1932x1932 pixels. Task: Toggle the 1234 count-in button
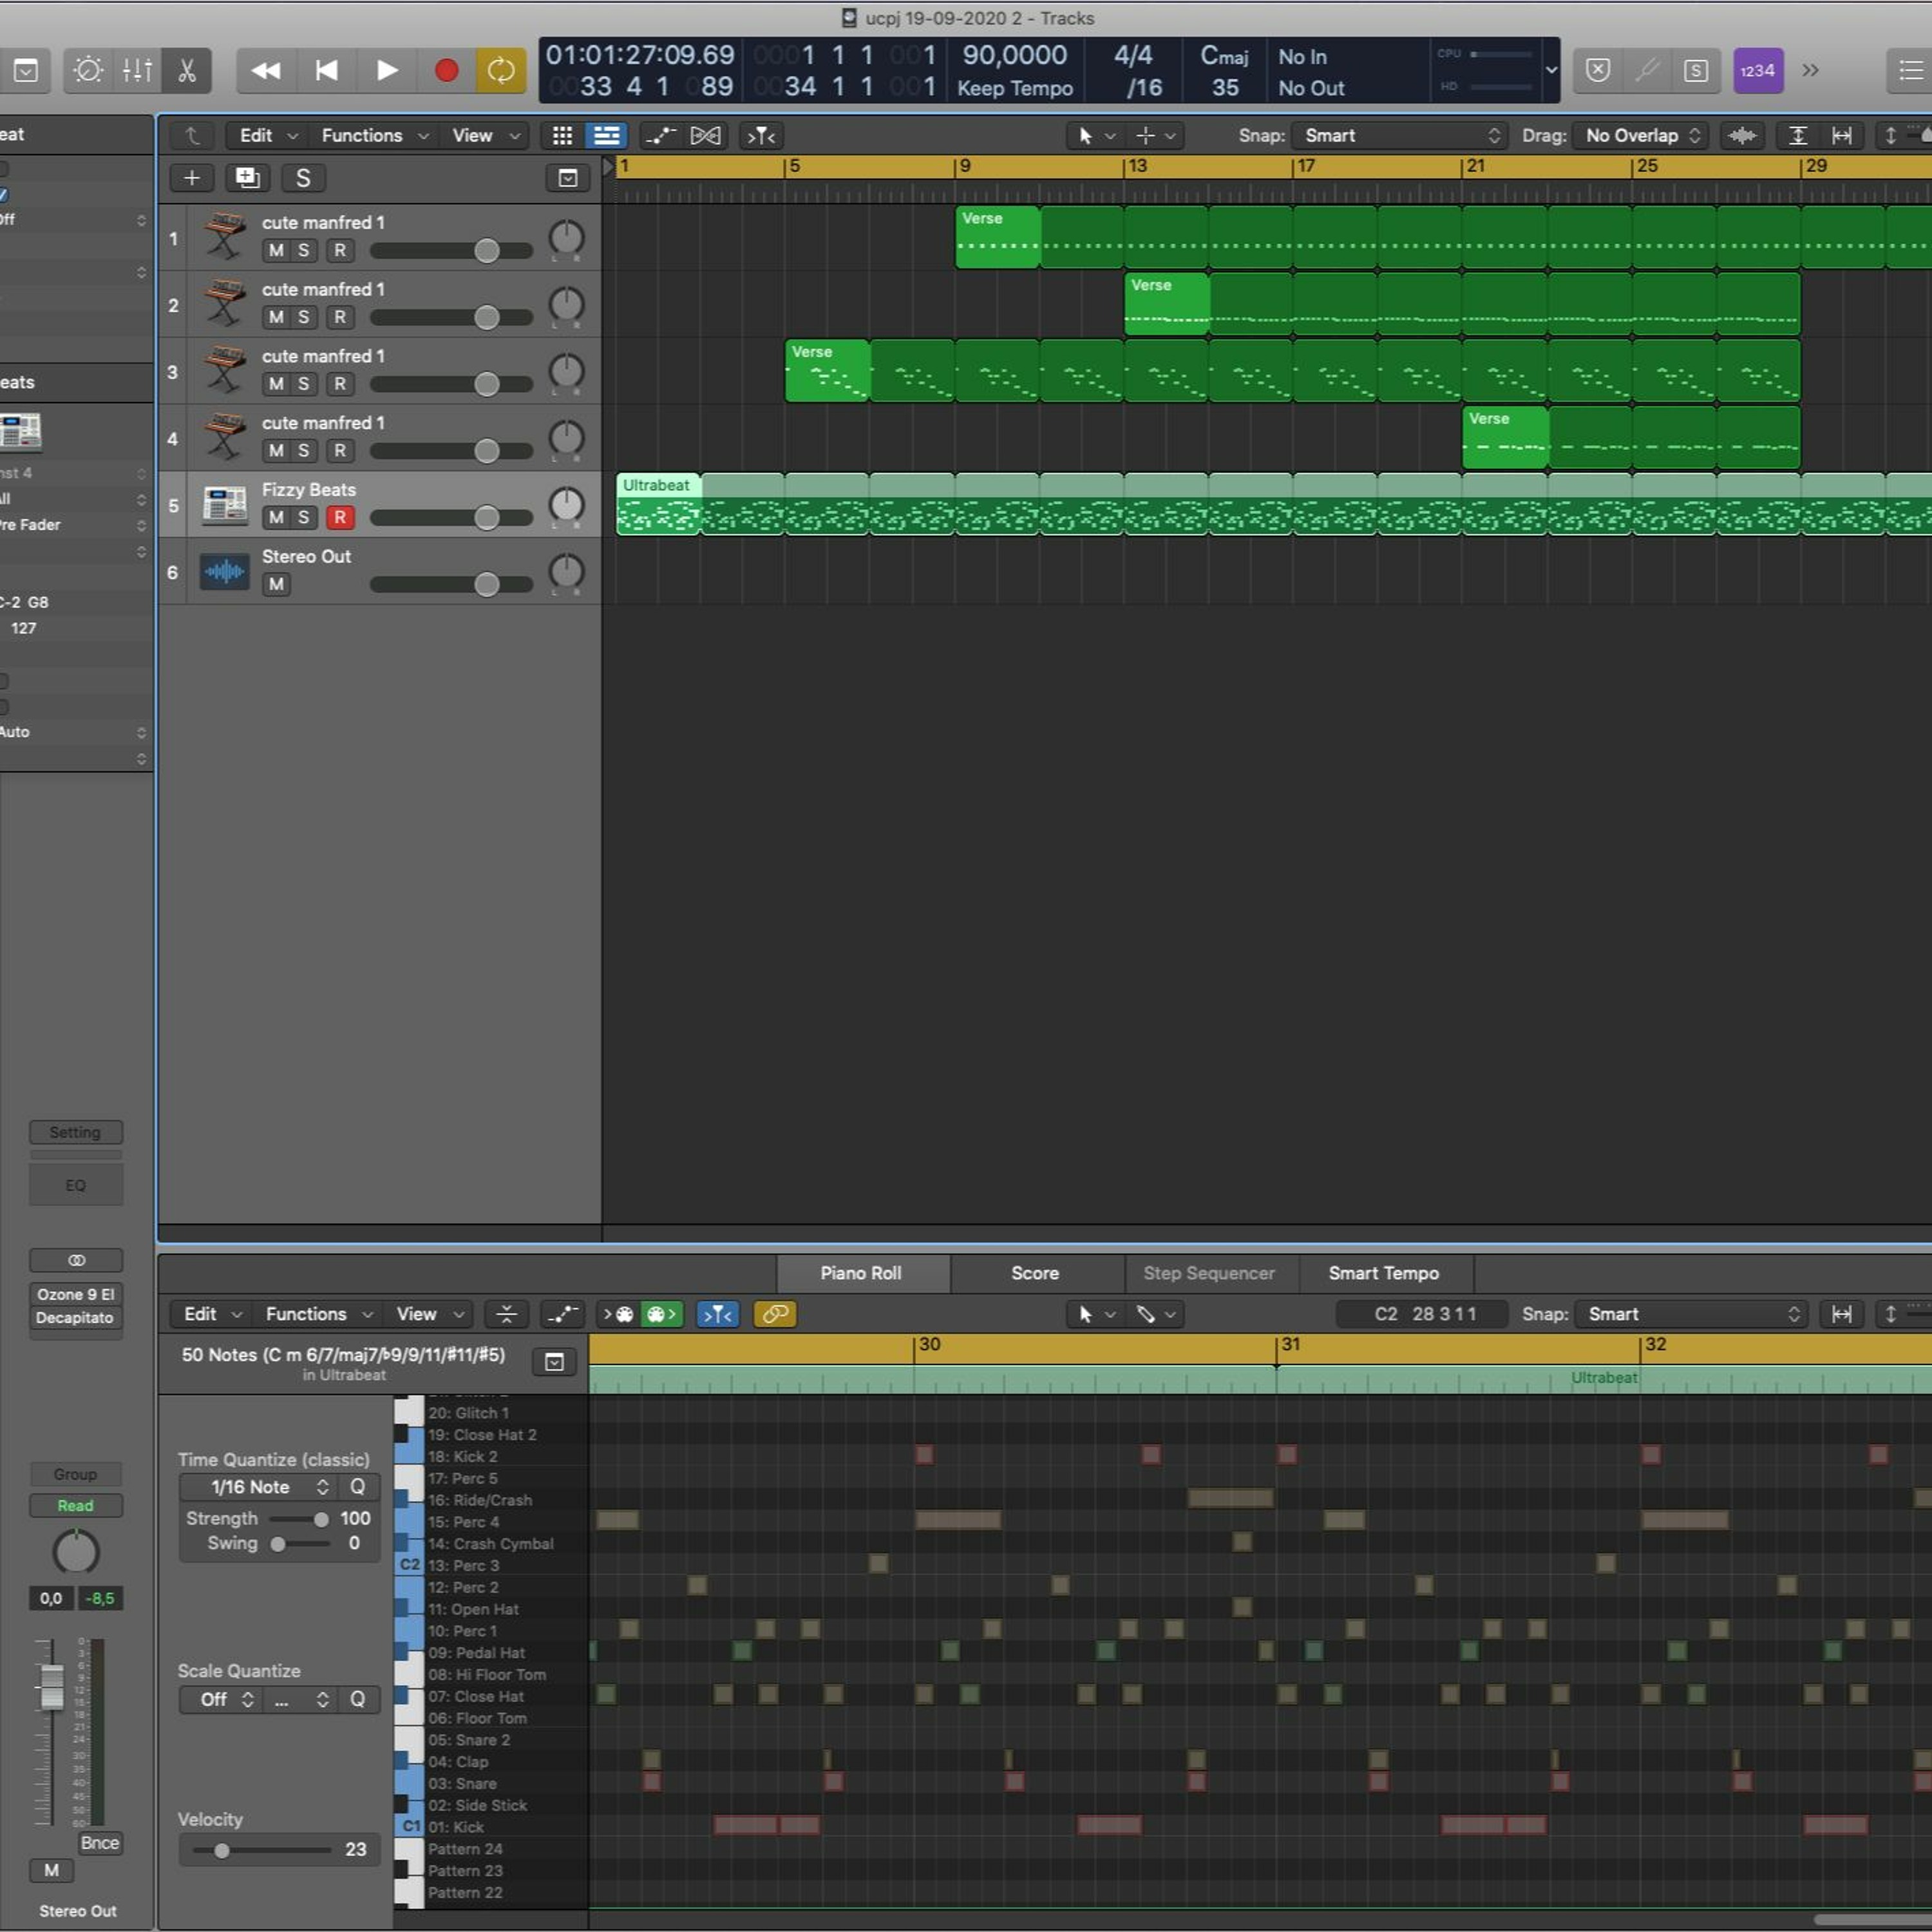click(1757, 71)
